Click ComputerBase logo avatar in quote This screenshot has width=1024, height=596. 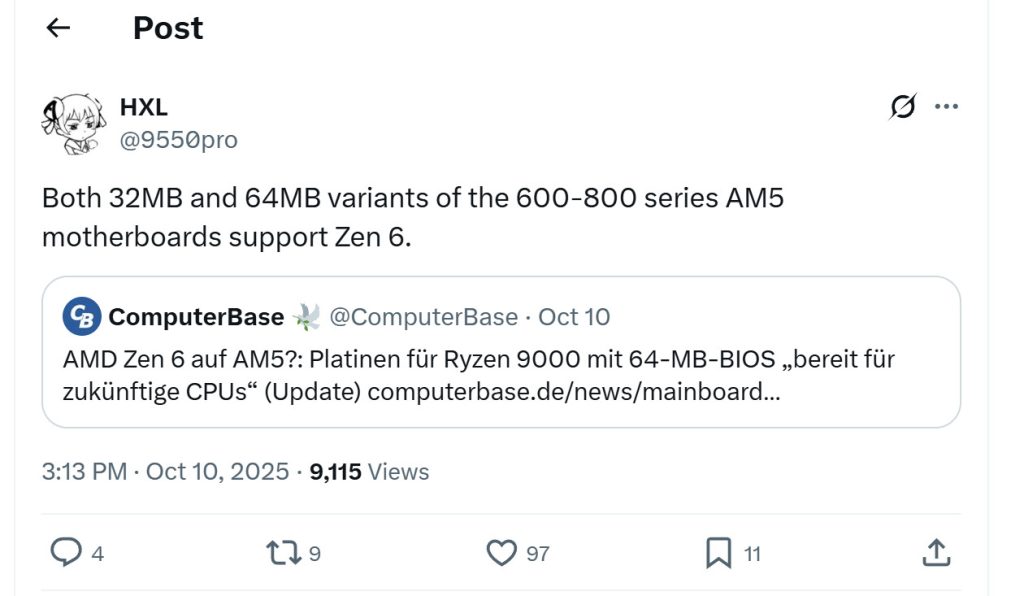[x=81, y=317]
